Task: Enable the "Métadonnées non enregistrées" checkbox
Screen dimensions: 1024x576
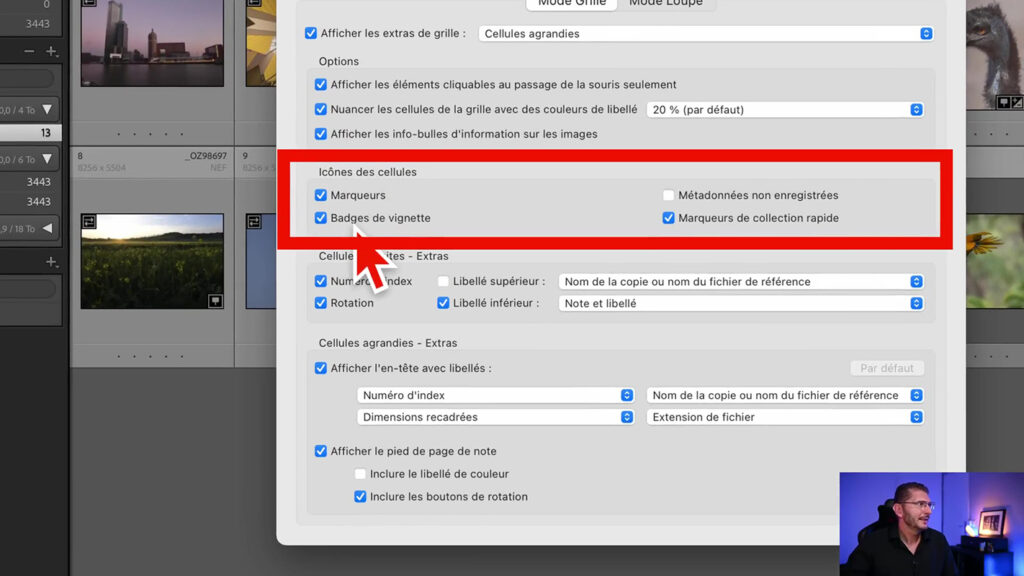Action: 669,195
